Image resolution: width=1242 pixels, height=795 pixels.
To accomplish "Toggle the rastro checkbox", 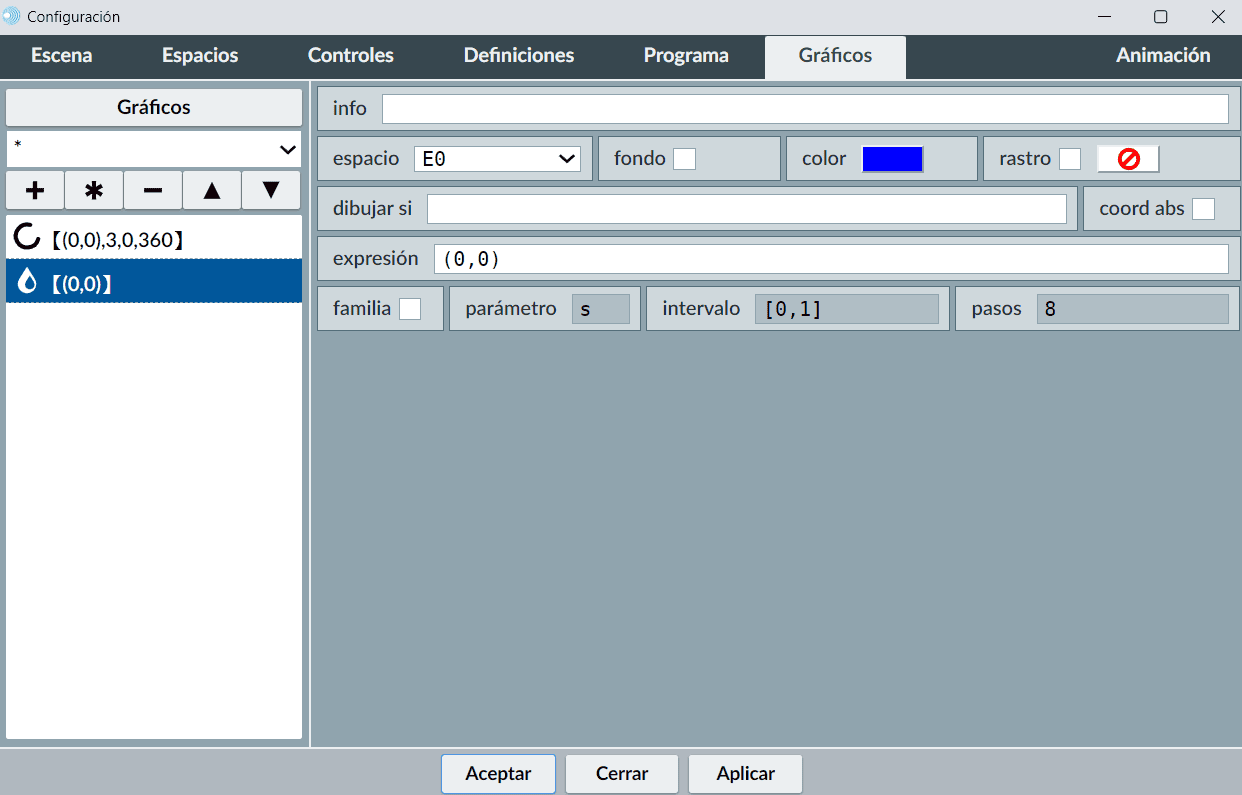I will tap(1070, 159).
